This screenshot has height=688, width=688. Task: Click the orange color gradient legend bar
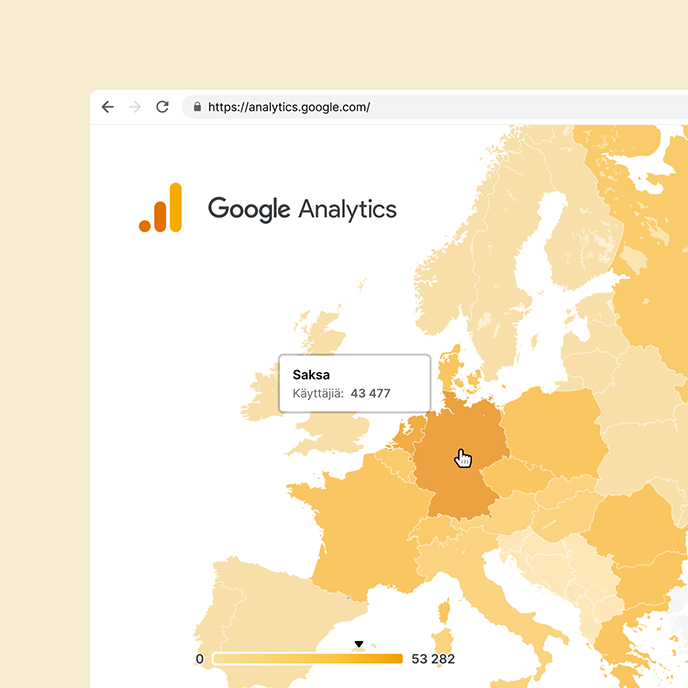tap(308, 659)
